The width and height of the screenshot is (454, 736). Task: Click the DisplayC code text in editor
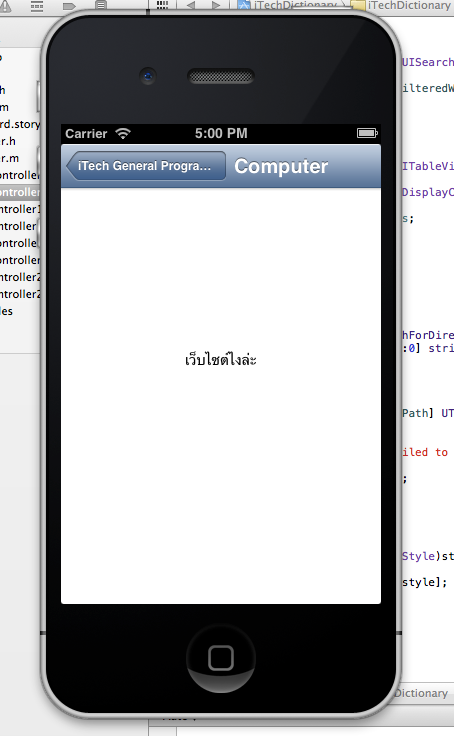pyautogui.click(x=428, y=192)
